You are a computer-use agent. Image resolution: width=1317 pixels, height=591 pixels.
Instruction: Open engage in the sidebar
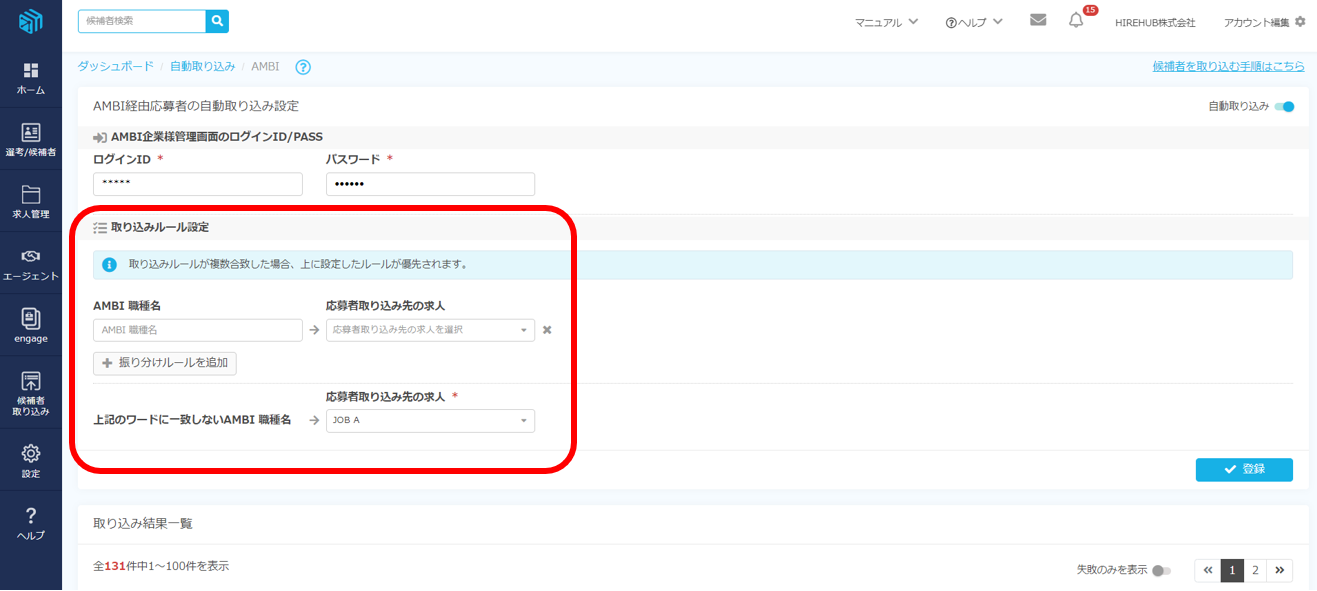[31, 326]
